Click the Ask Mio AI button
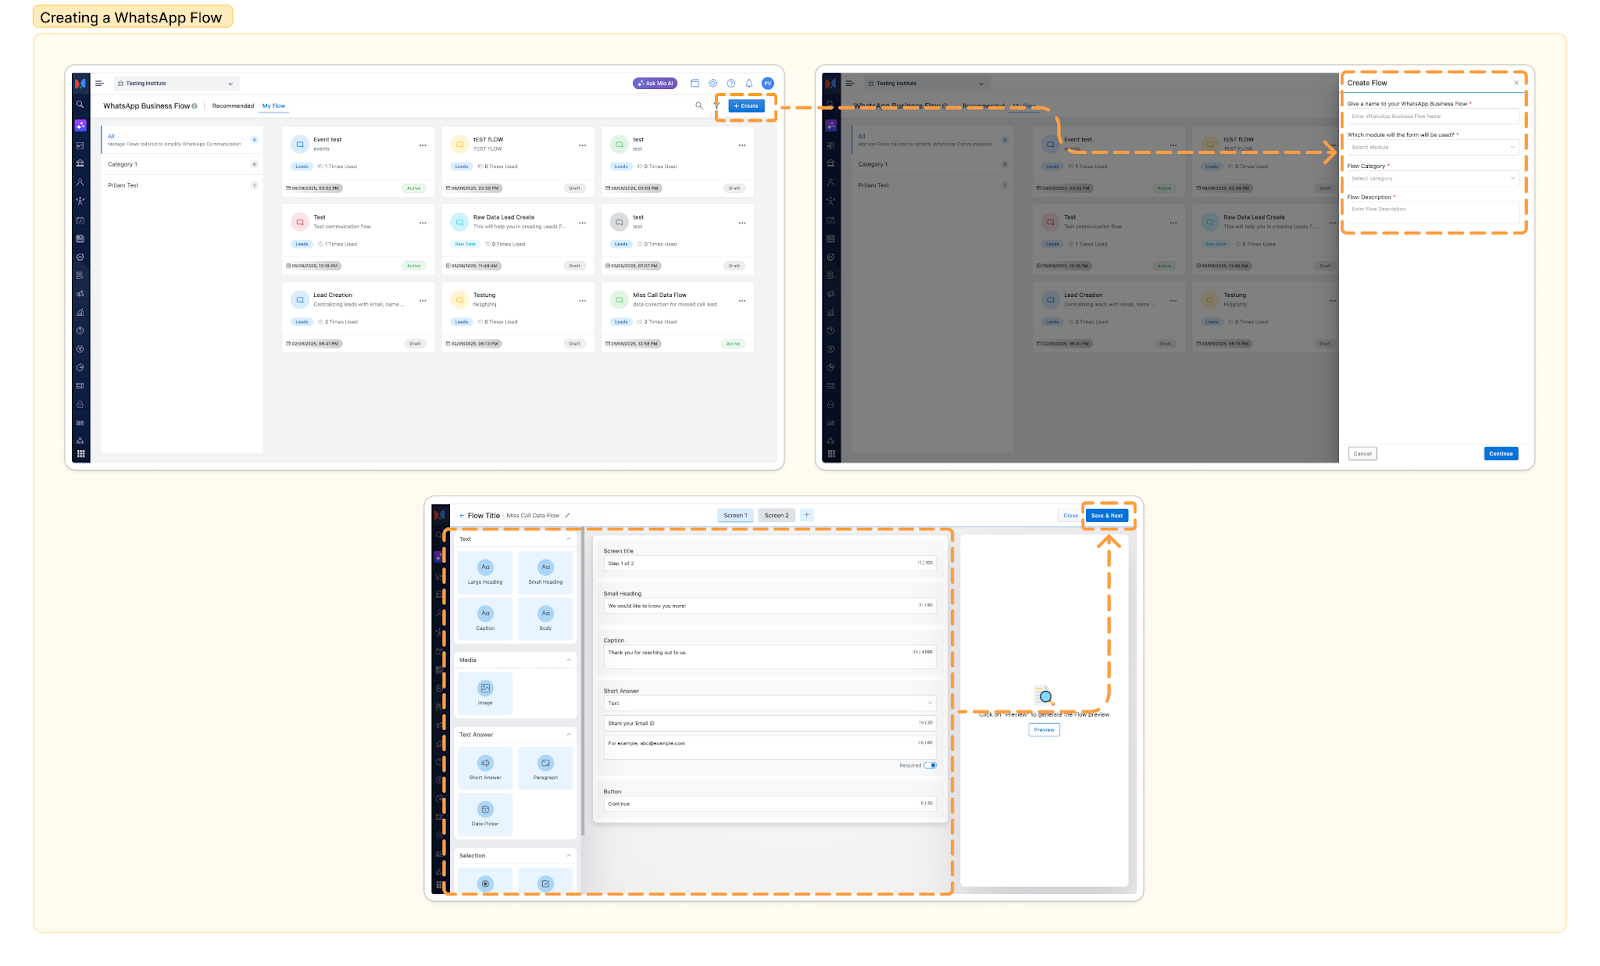 [655, 83]
